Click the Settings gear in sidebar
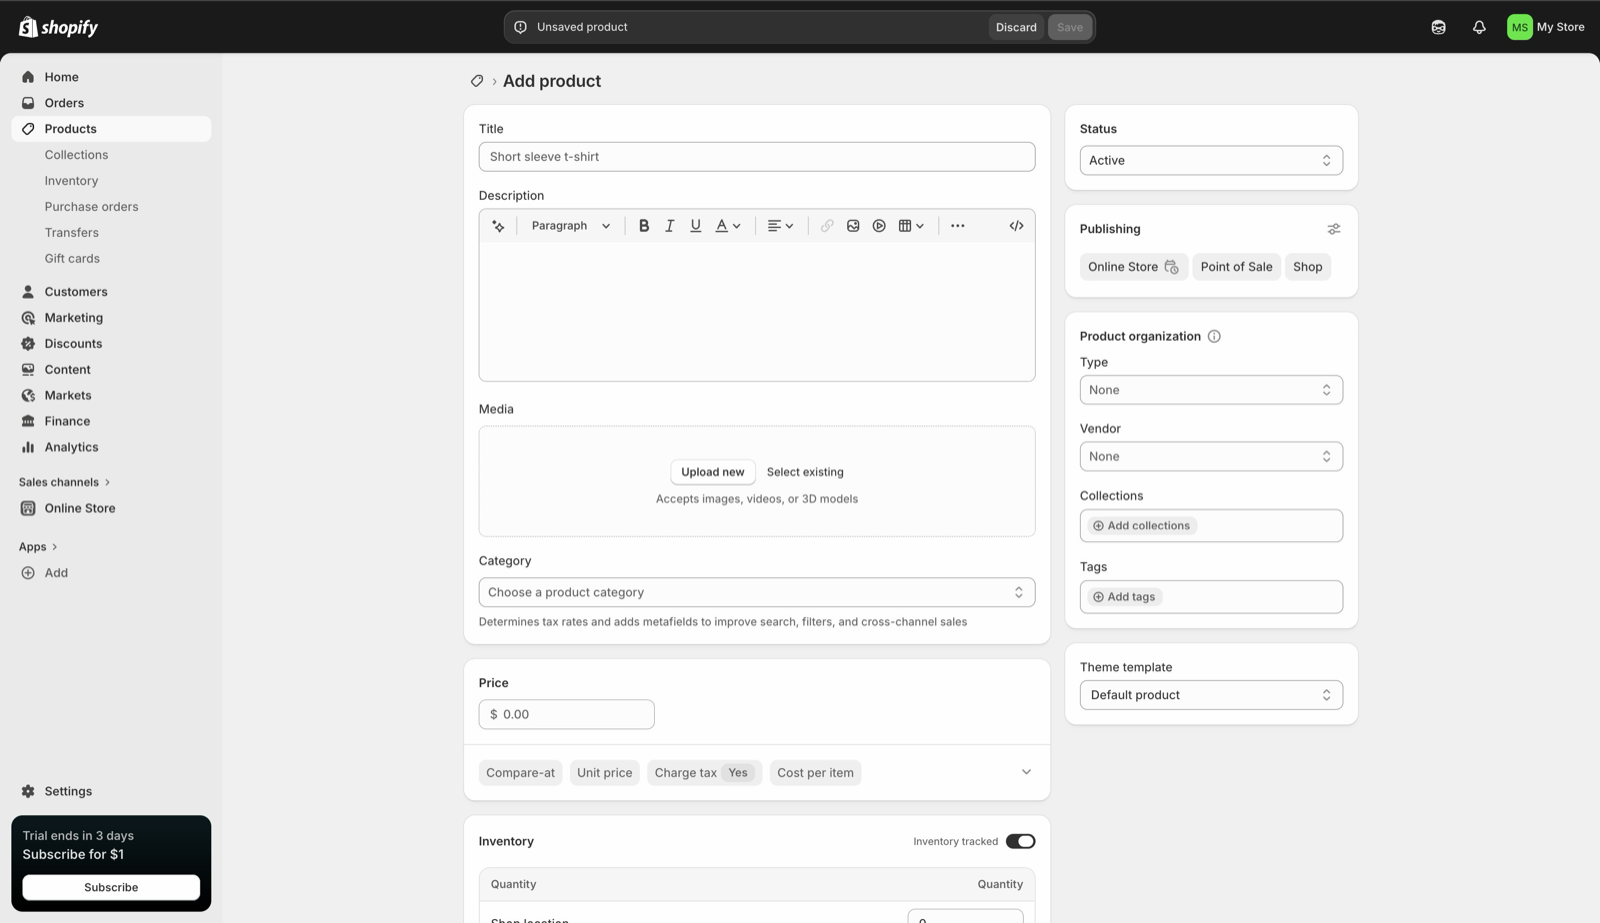The image size is (1600, 923). point(28,791)
